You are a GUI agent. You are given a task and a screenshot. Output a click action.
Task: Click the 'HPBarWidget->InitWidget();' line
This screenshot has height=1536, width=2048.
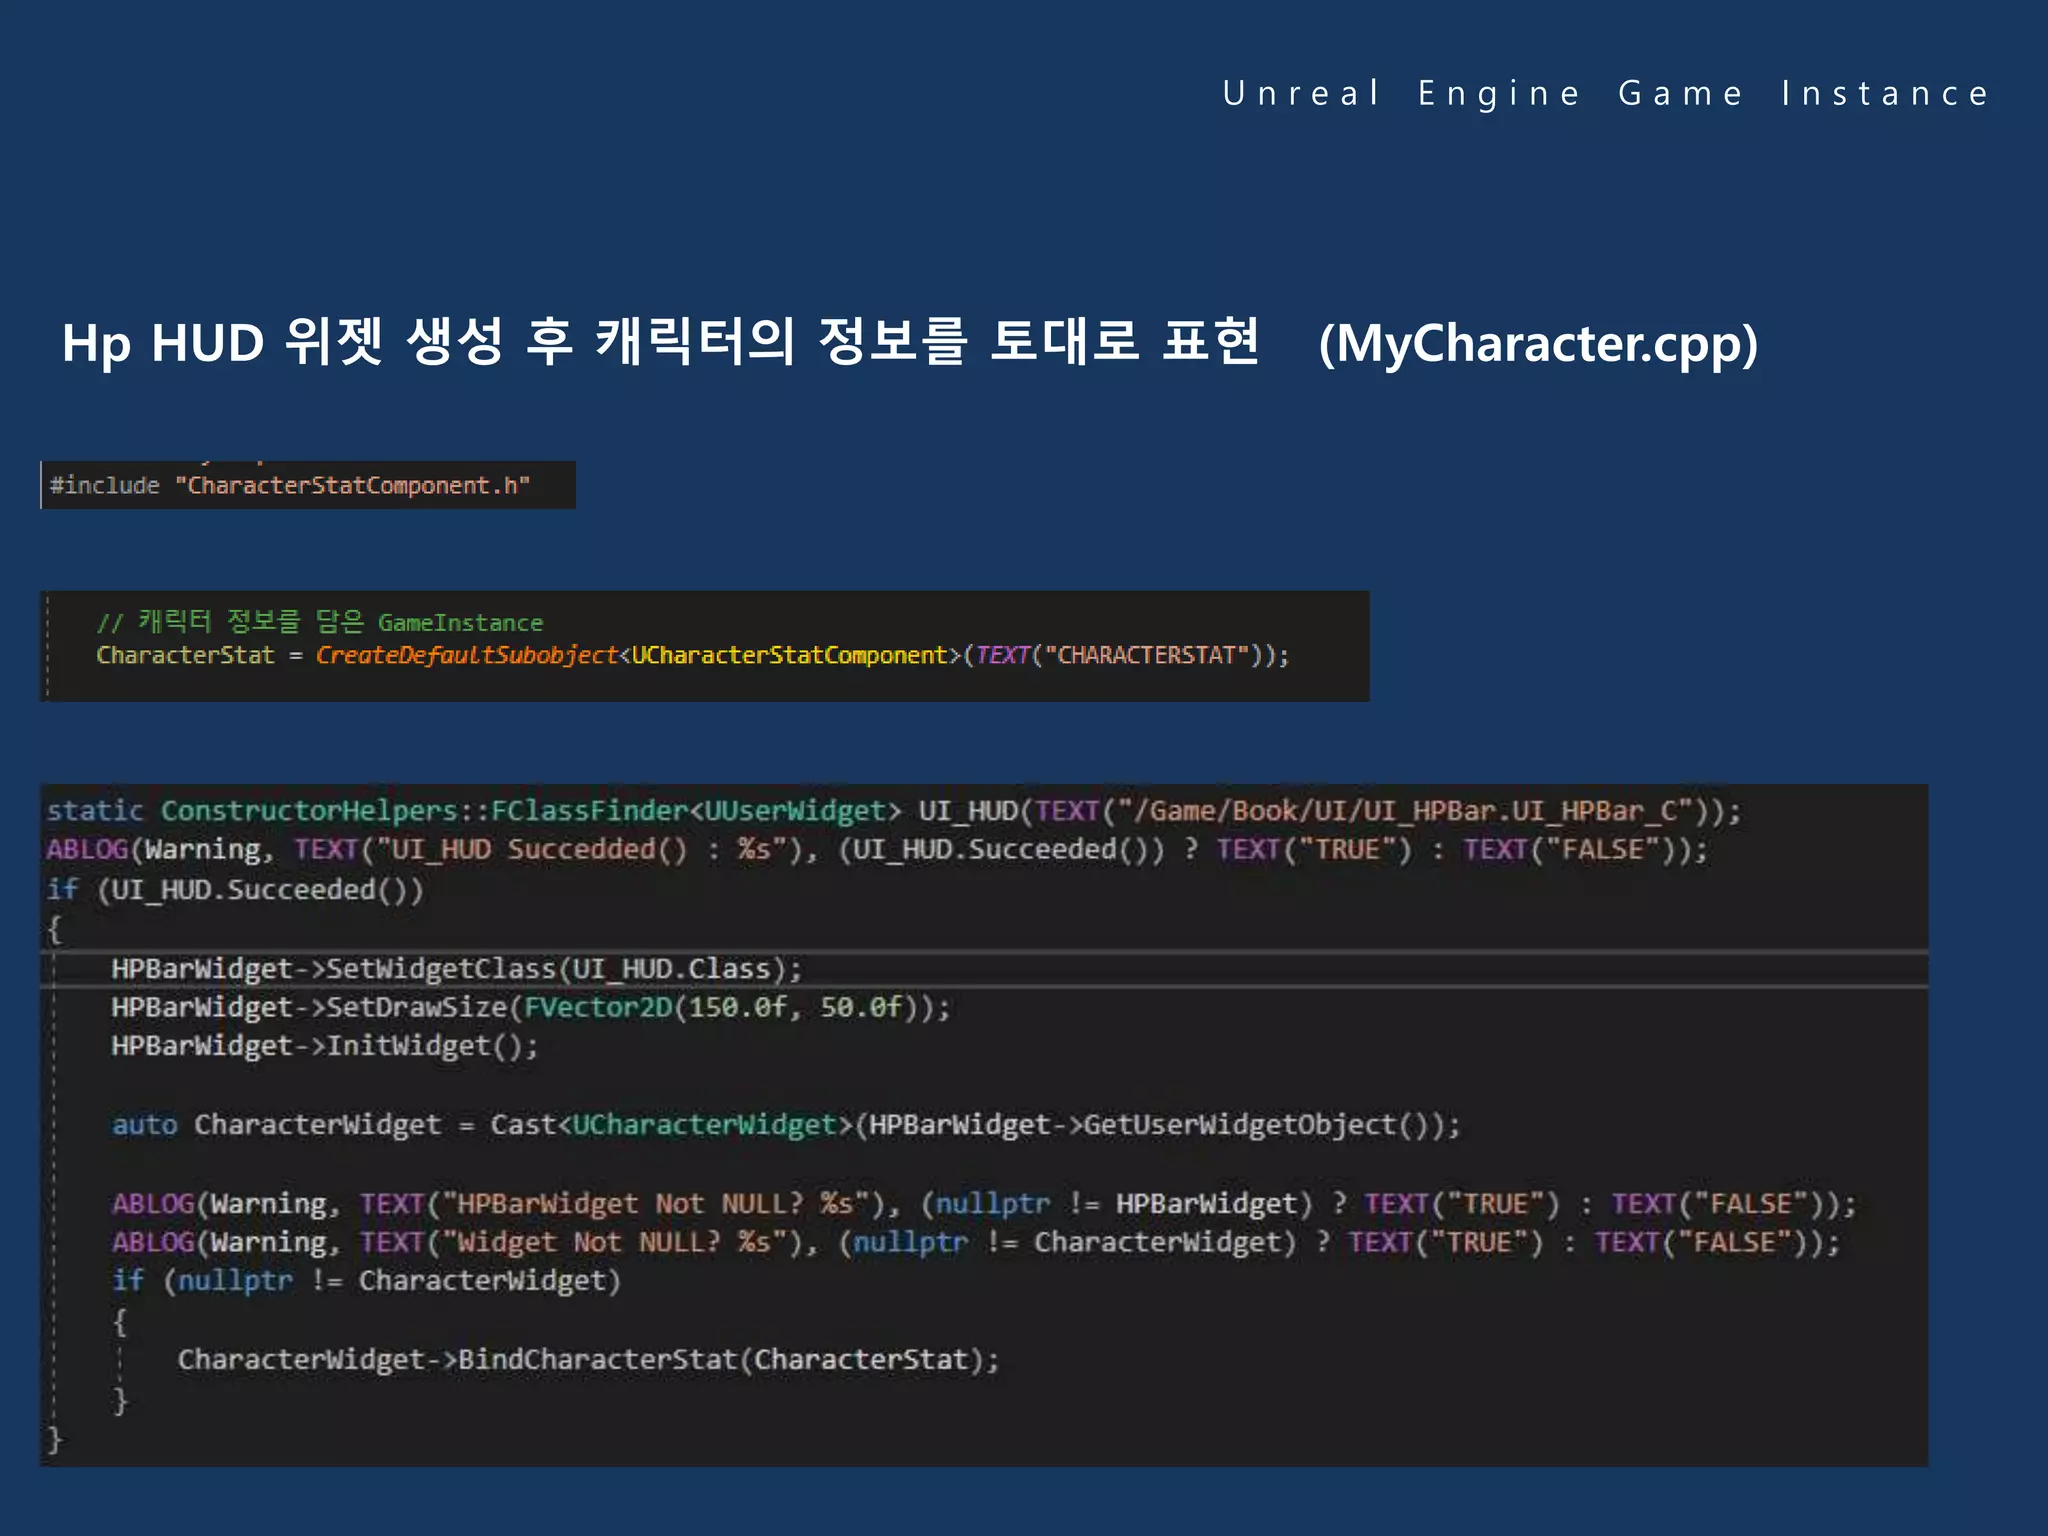[325, 1045]
